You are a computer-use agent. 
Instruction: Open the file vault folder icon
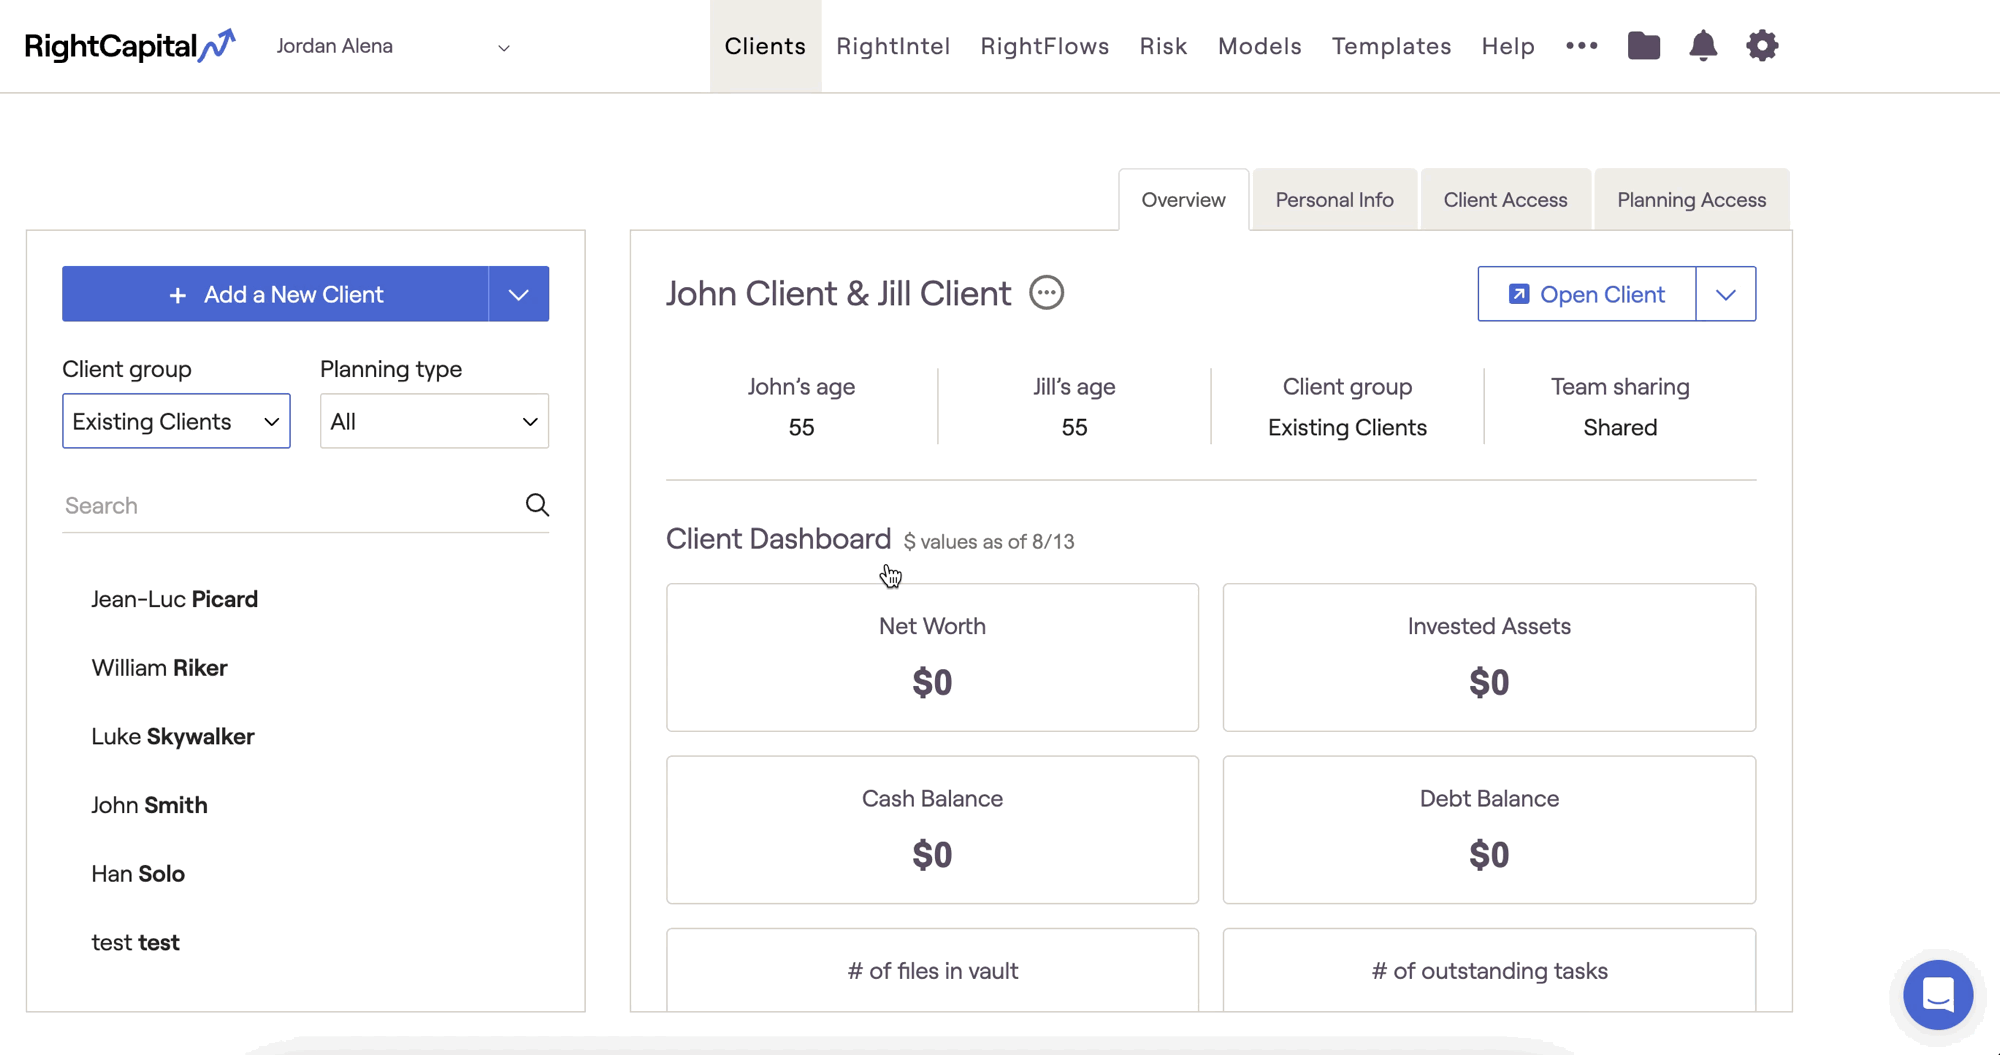(1643, 46)
